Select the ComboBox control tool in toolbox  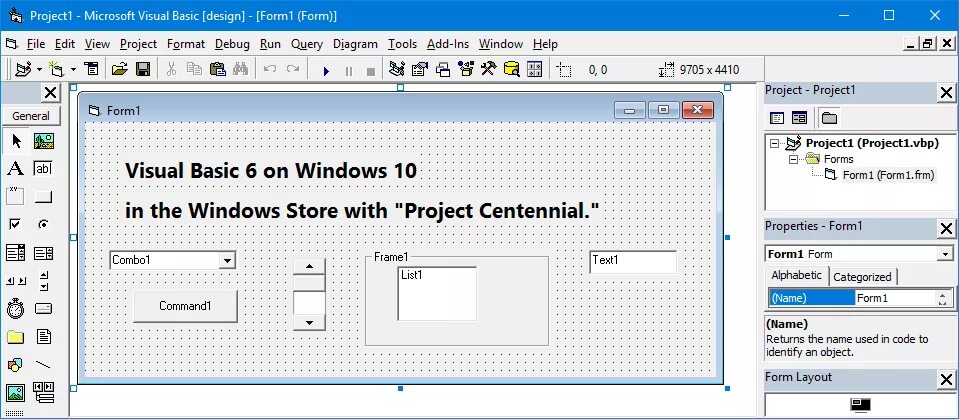click(x=16, y=252)
